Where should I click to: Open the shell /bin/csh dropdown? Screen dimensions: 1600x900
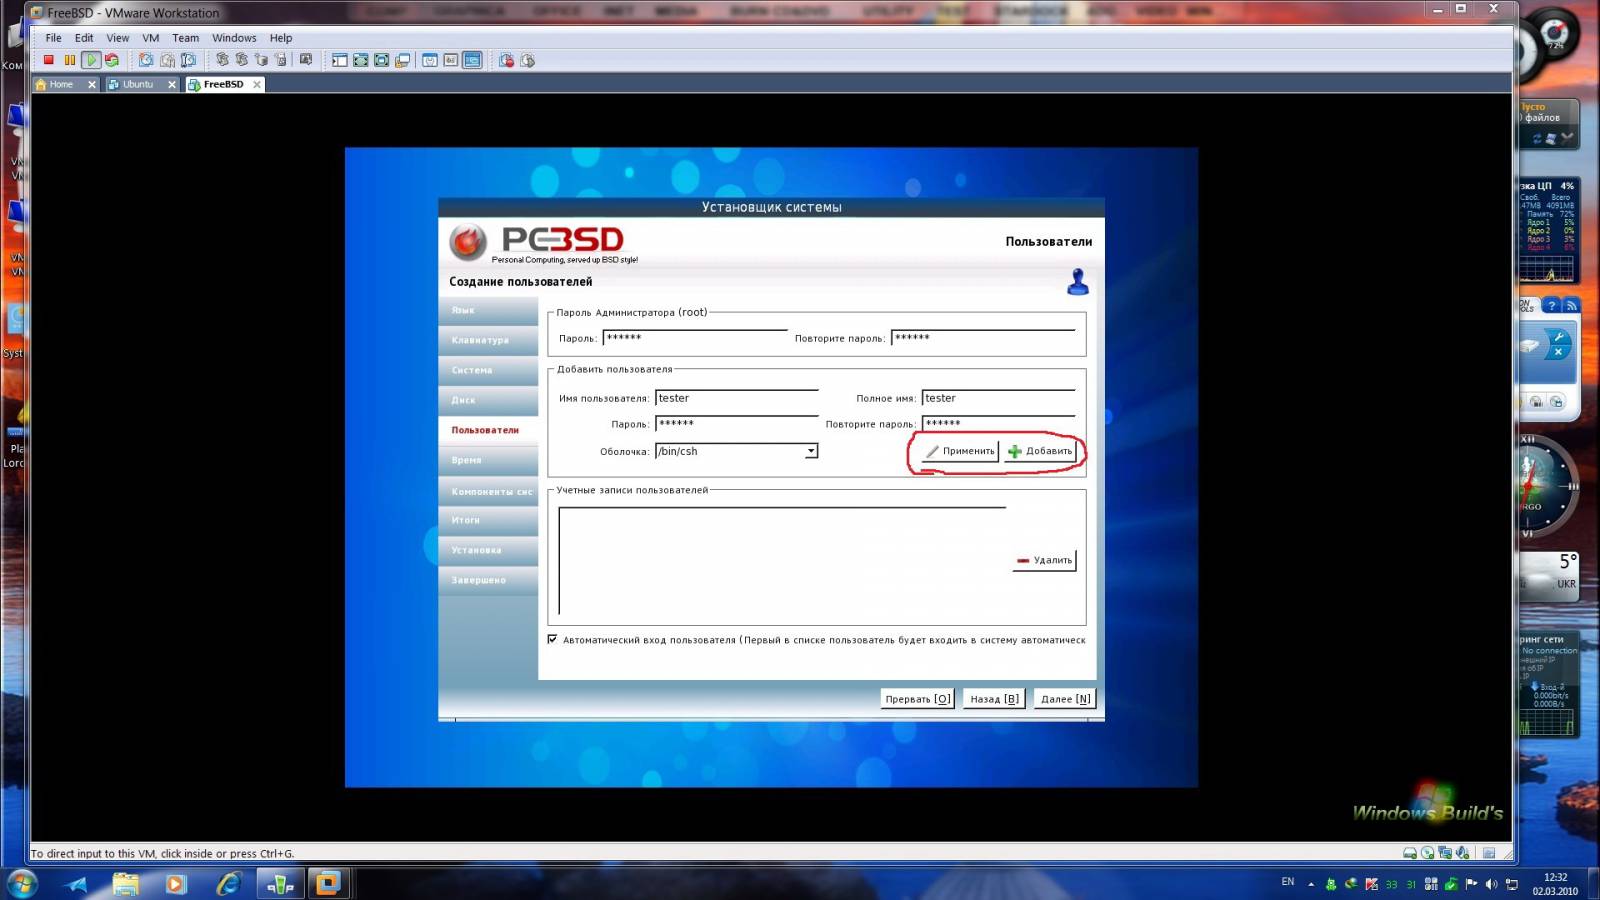[811, 451]
